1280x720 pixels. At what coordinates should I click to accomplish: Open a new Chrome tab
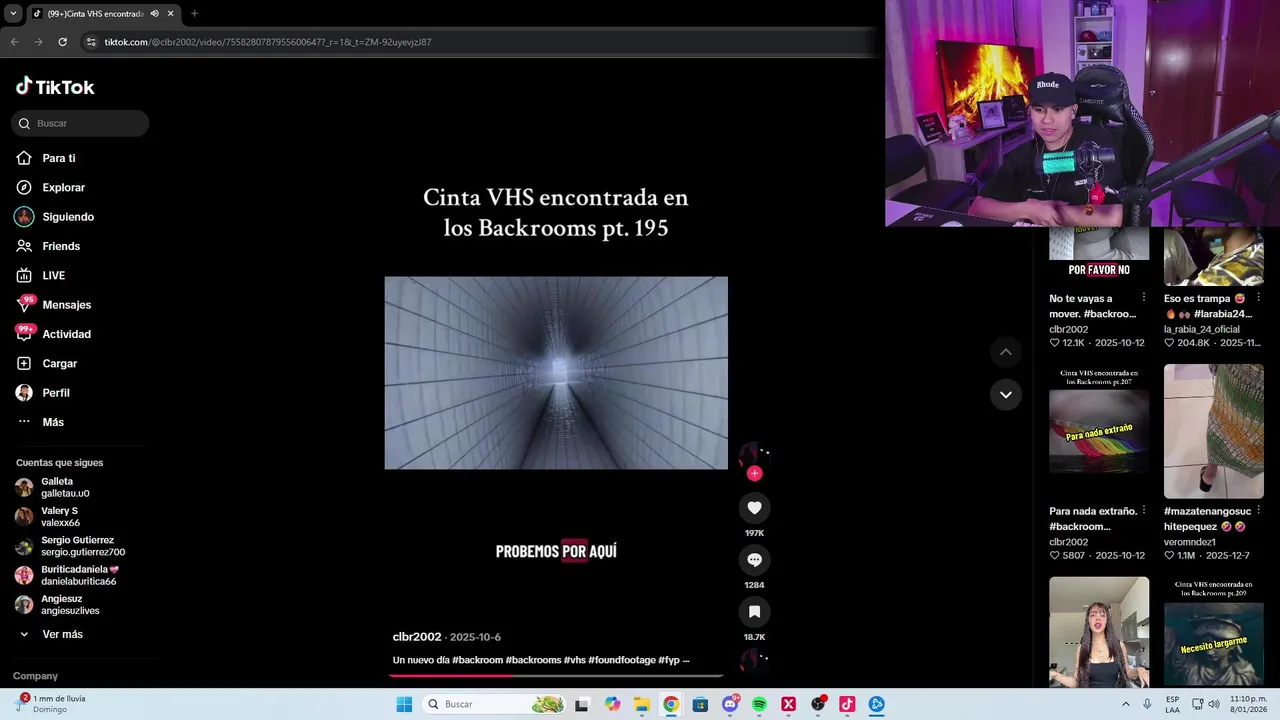tap(194, 13)
